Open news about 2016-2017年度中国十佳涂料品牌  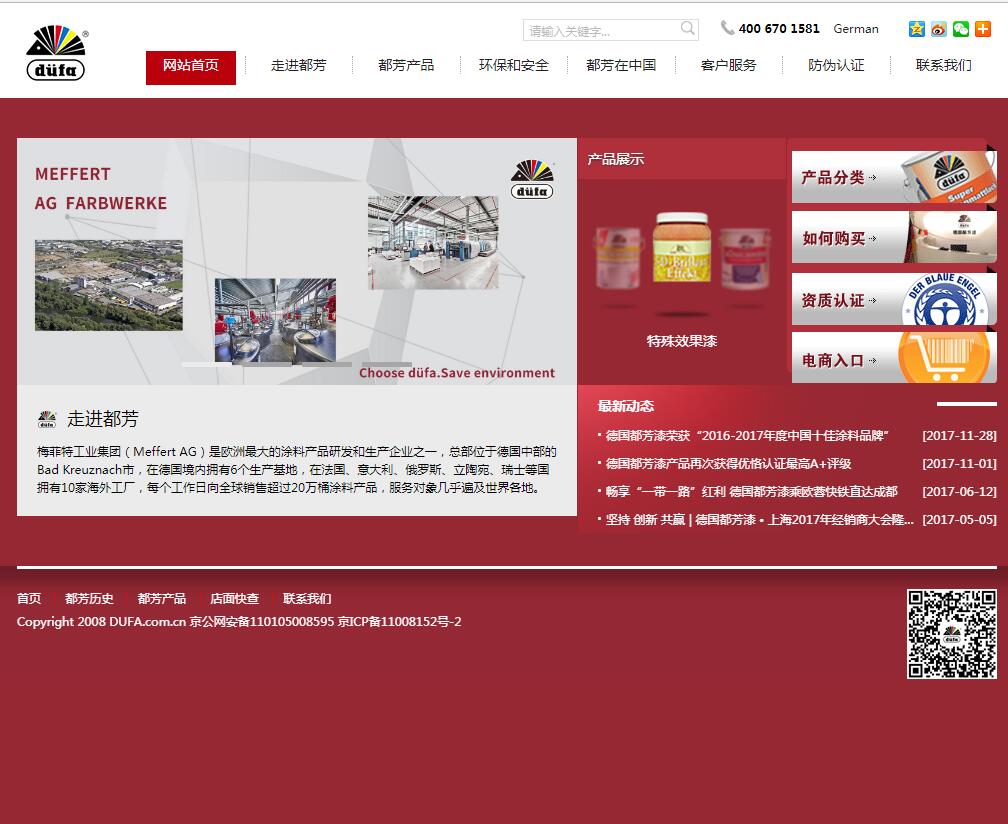coord(747,436)
